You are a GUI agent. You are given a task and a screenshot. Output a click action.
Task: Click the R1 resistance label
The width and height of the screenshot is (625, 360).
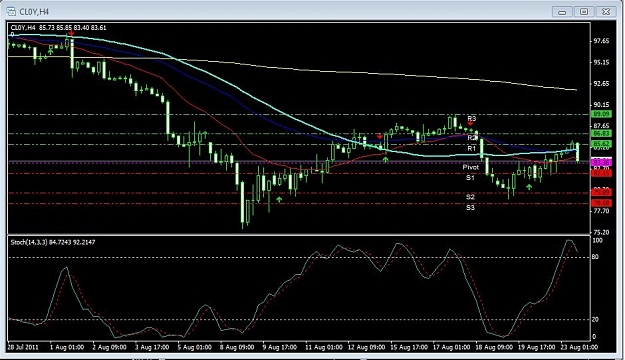472,148
